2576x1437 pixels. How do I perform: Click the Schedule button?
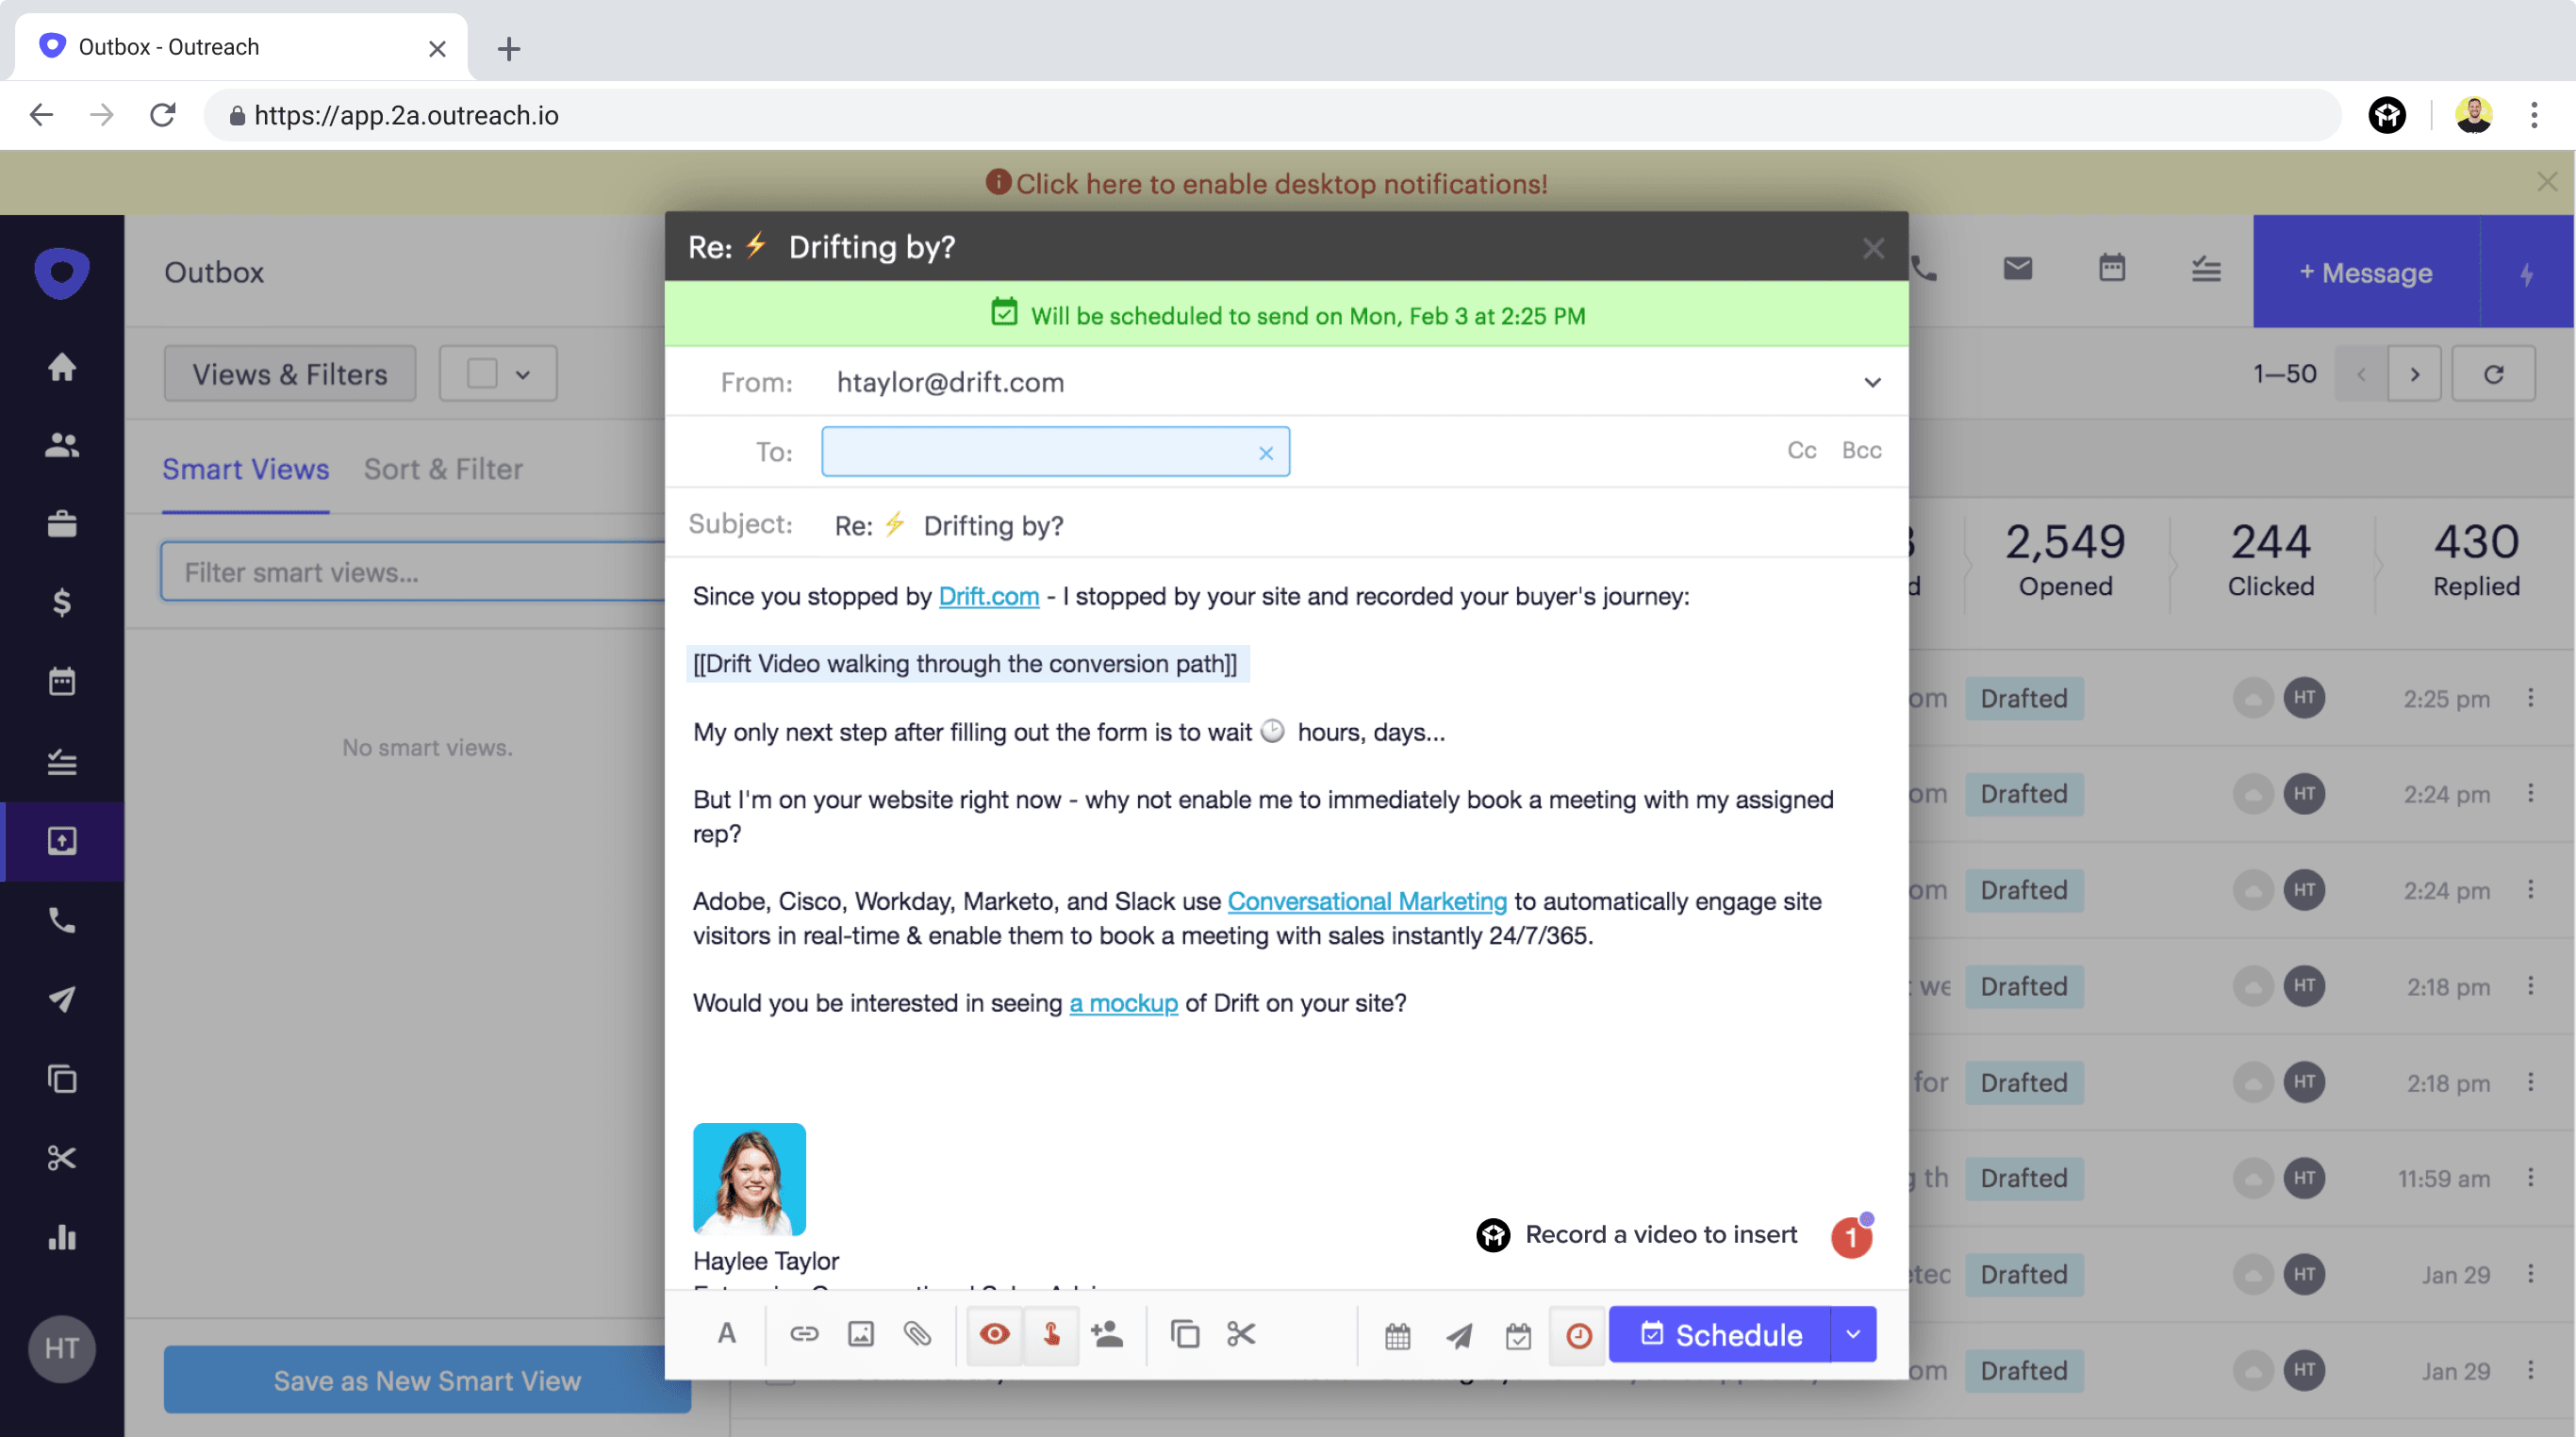(x=1720, y=1335)
